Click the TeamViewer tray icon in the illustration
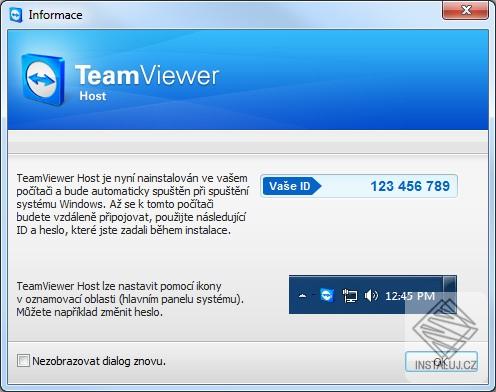Viewport: 496px width, 392px height. pyautogui.click(x=327, y=296)
